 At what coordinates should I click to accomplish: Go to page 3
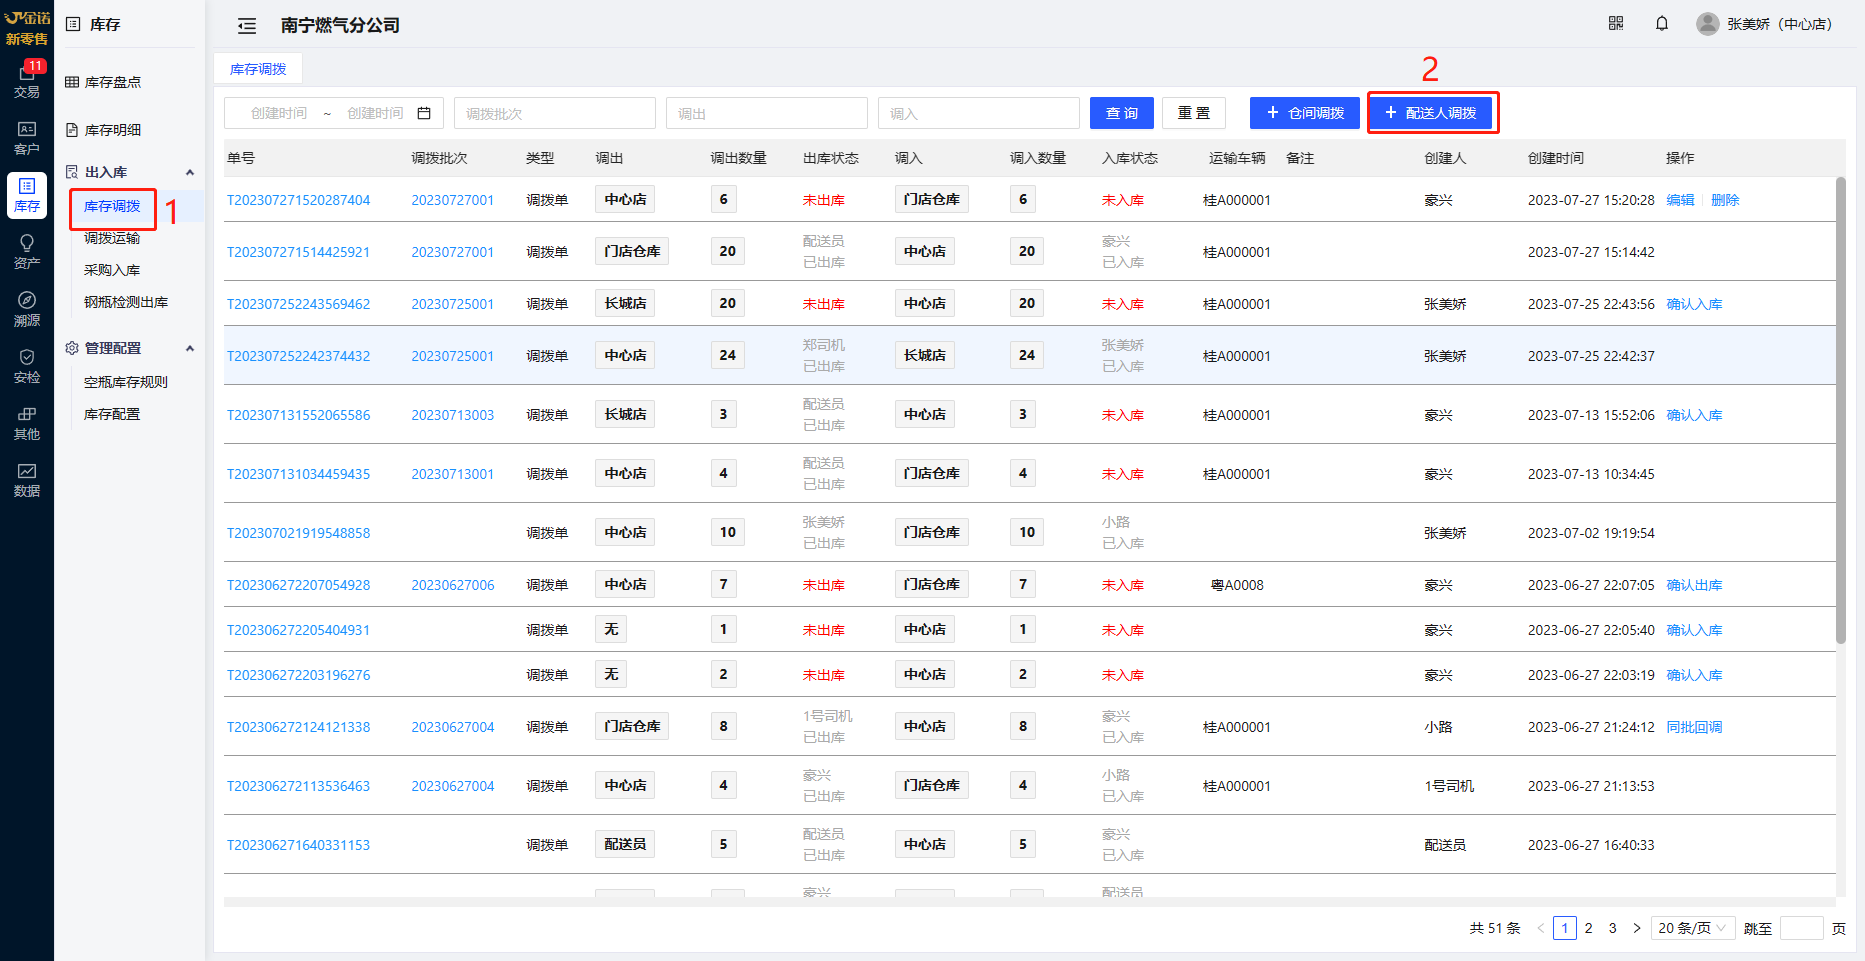click(1612, 928)
